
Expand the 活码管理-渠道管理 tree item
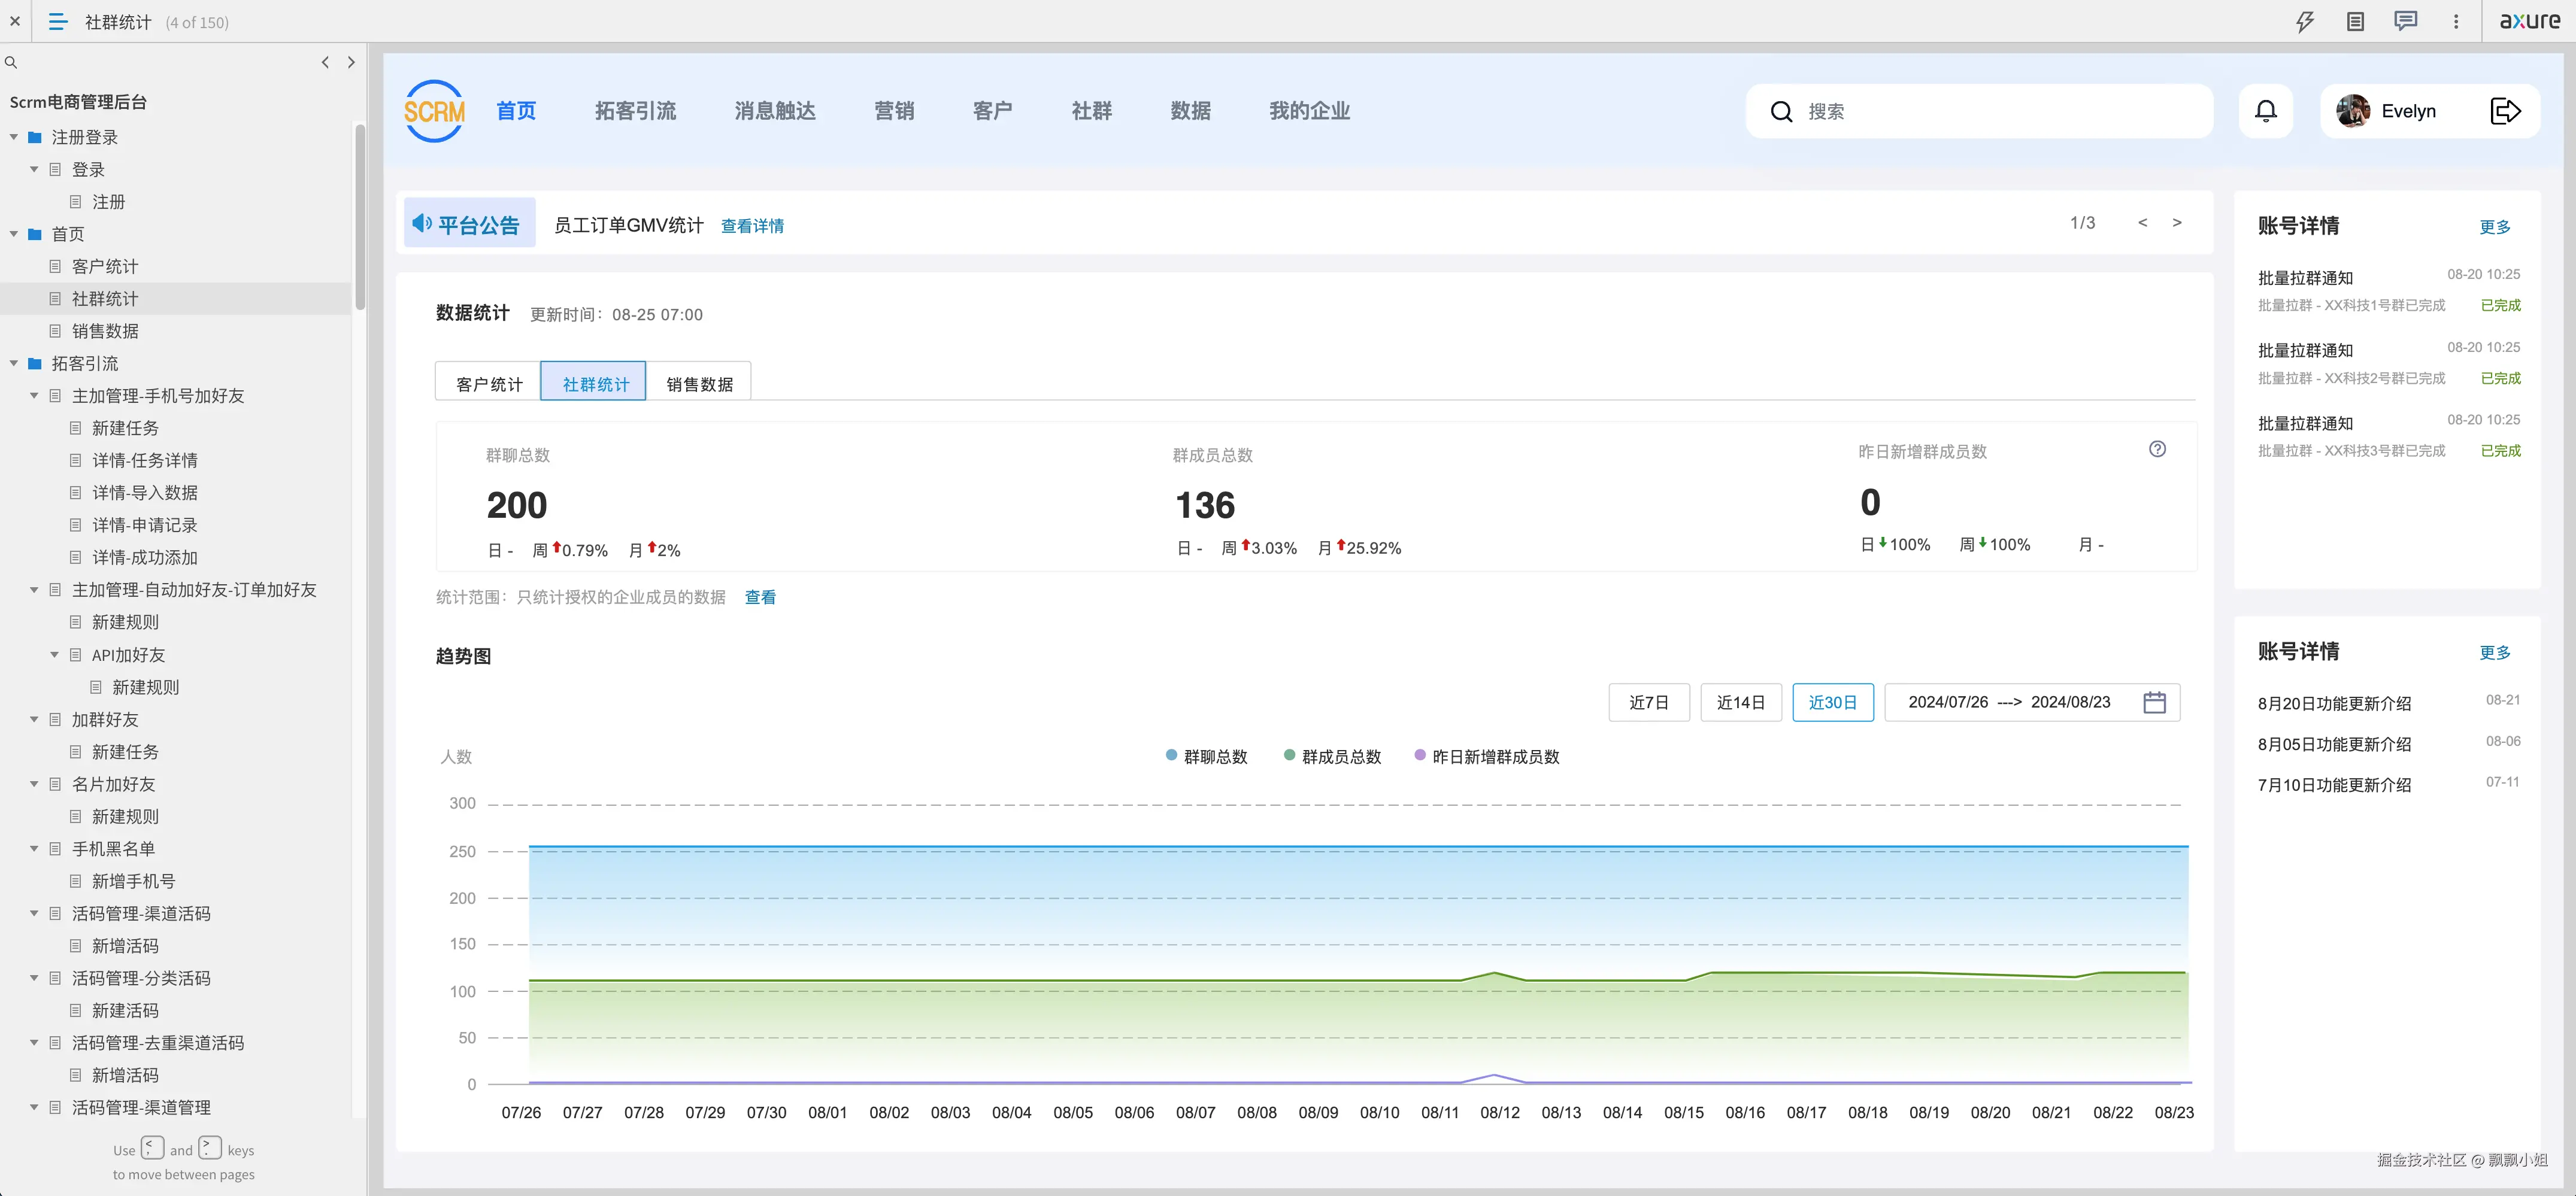point(33,1108)
